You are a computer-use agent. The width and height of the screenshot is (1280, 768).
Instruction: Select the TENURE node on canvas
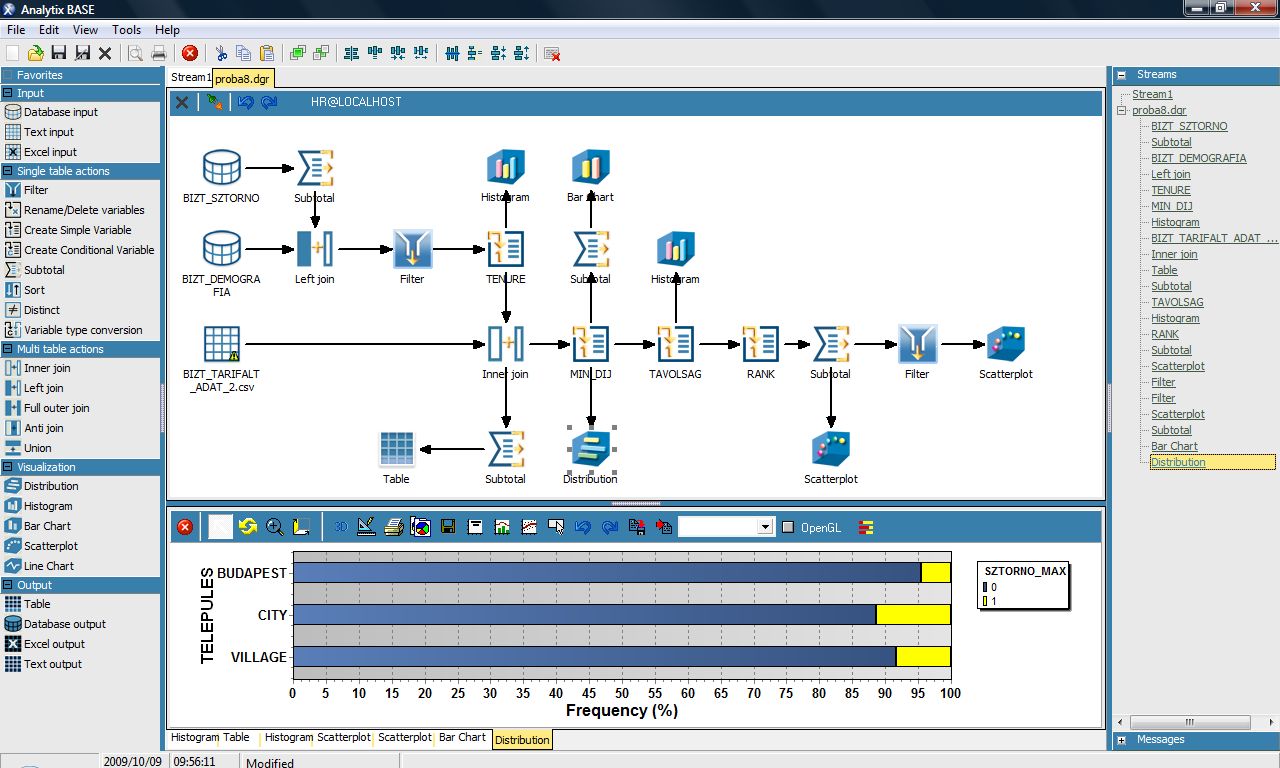pos(506,249)
